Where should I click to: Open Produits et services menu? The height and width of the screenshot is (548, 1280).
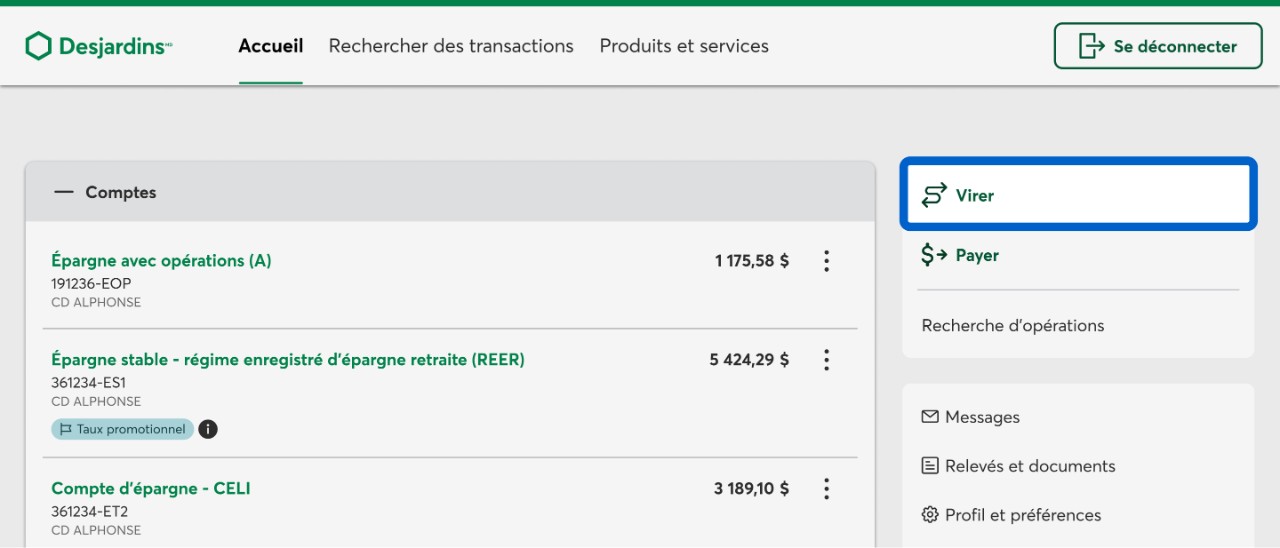[684, 46]
